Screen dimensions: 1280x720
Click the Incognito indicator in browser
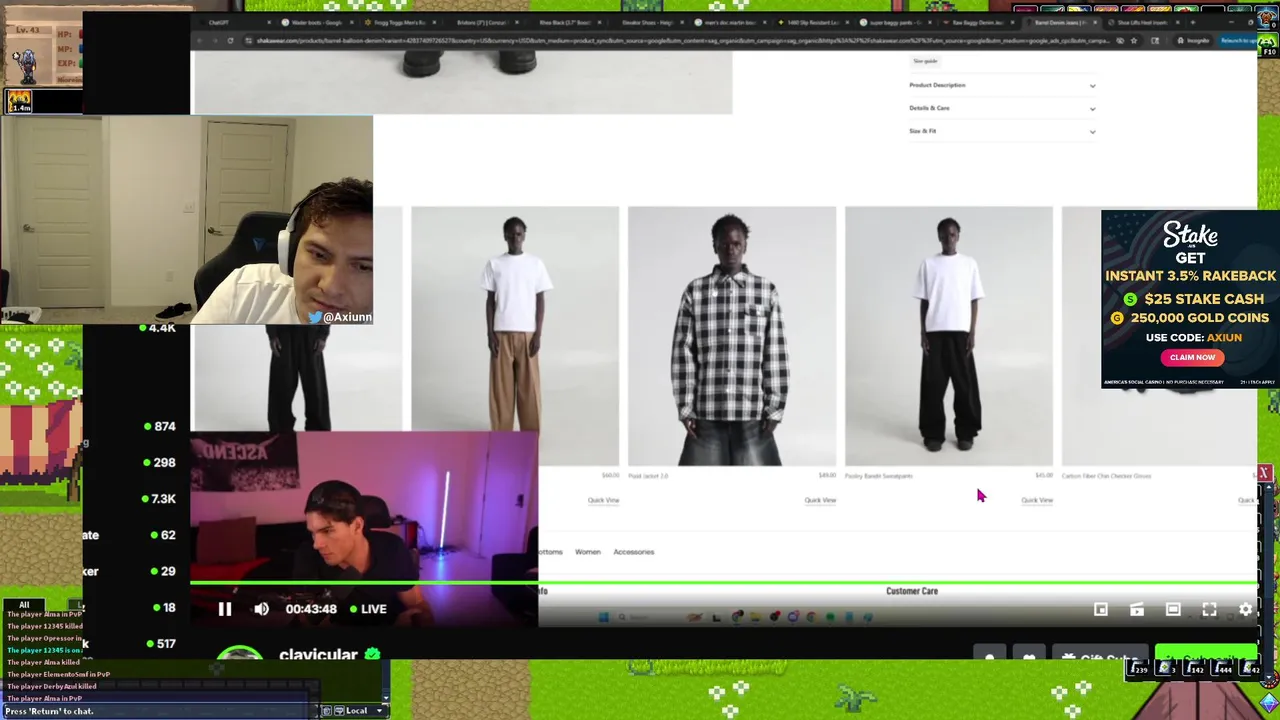1192,41
